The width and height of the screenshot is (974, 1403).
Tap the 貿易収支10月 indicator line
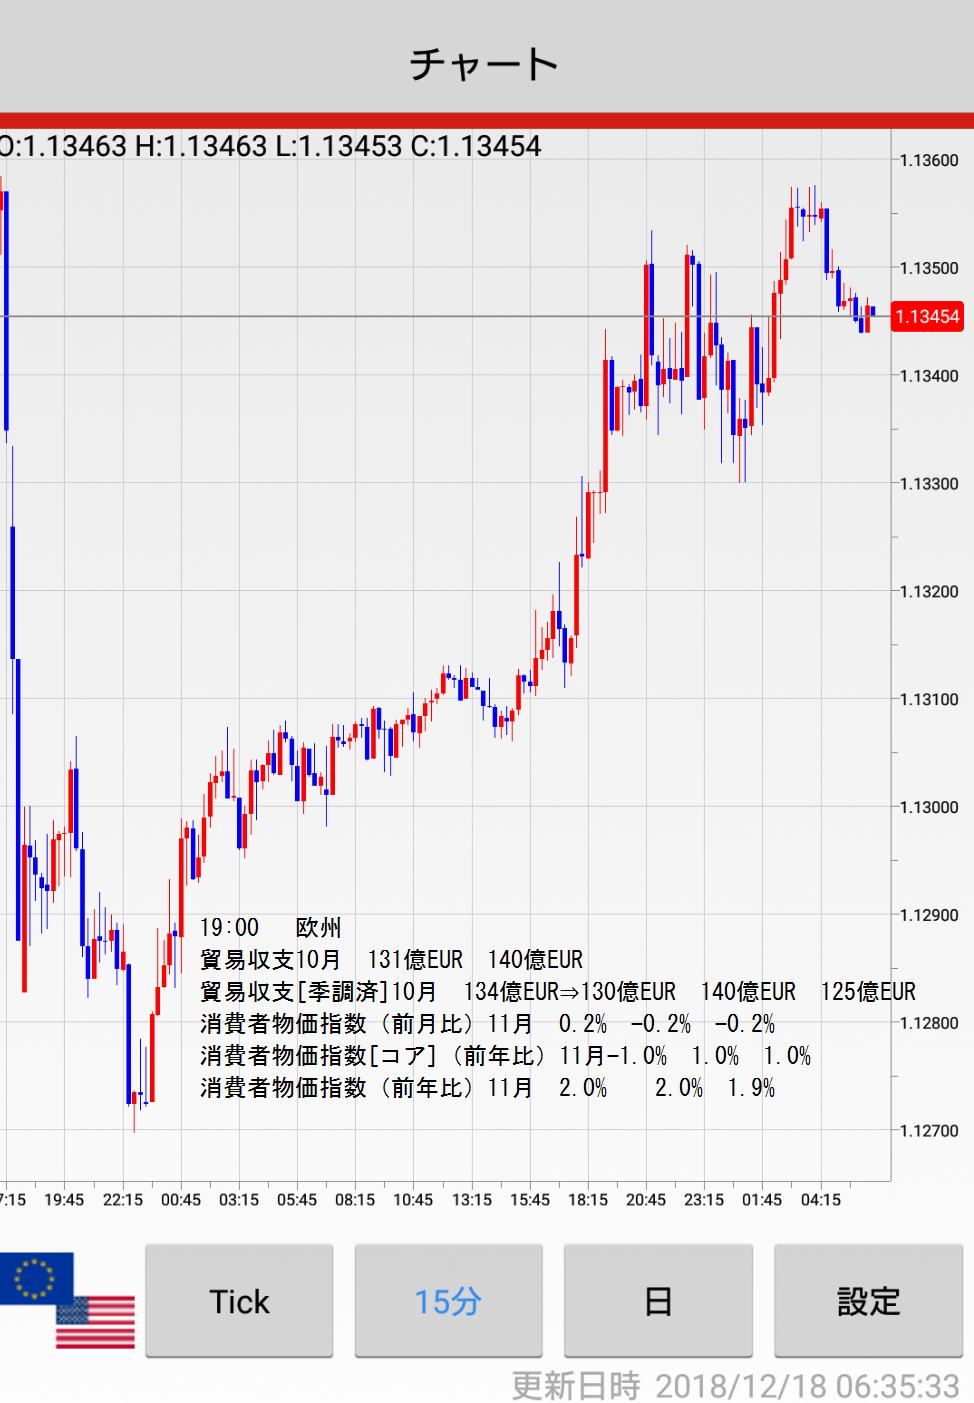(391, 960)
